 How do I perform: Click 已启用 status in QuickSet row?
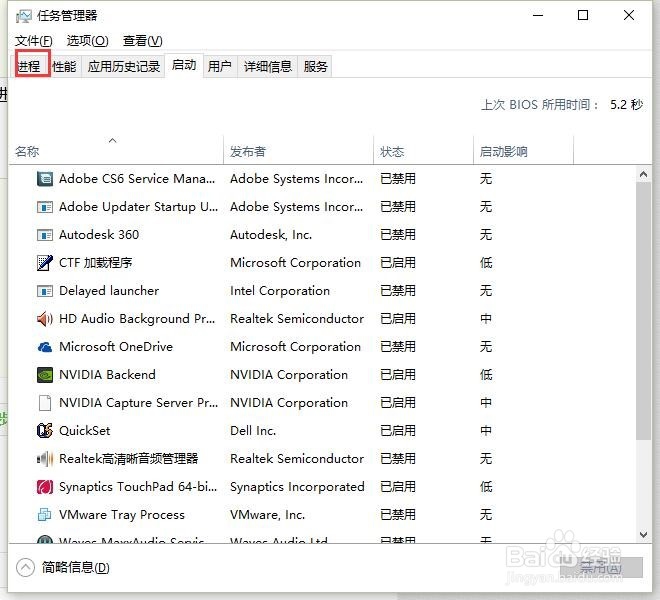tap(398, 431)
